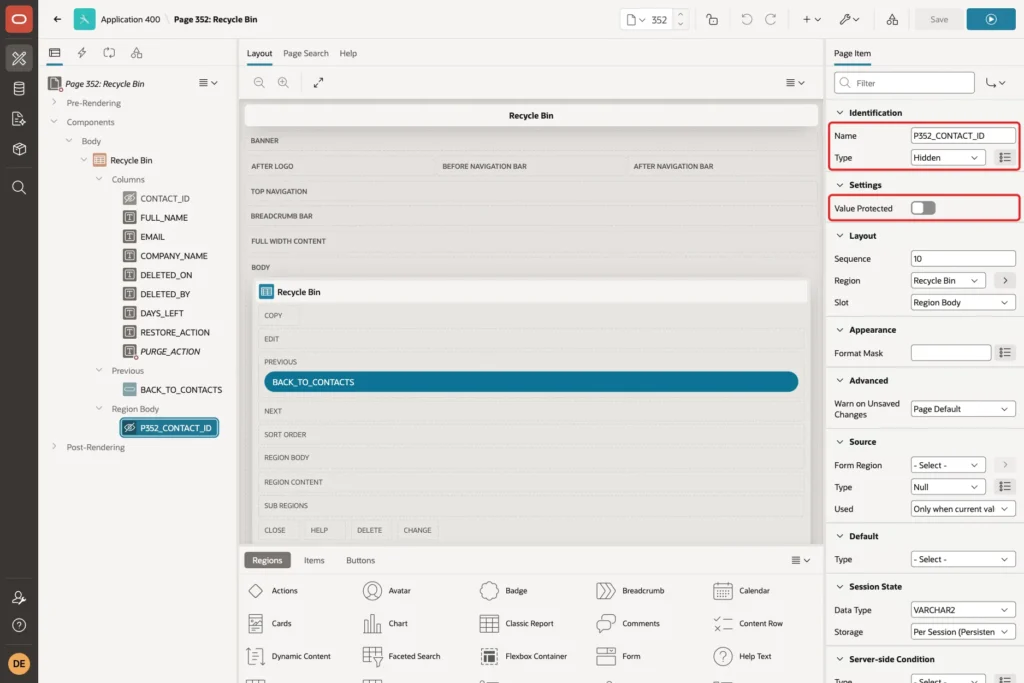Open the Slot Region Body dropdown
The height and width of the screenshot is (683, 1024).
tap(963, 302)
